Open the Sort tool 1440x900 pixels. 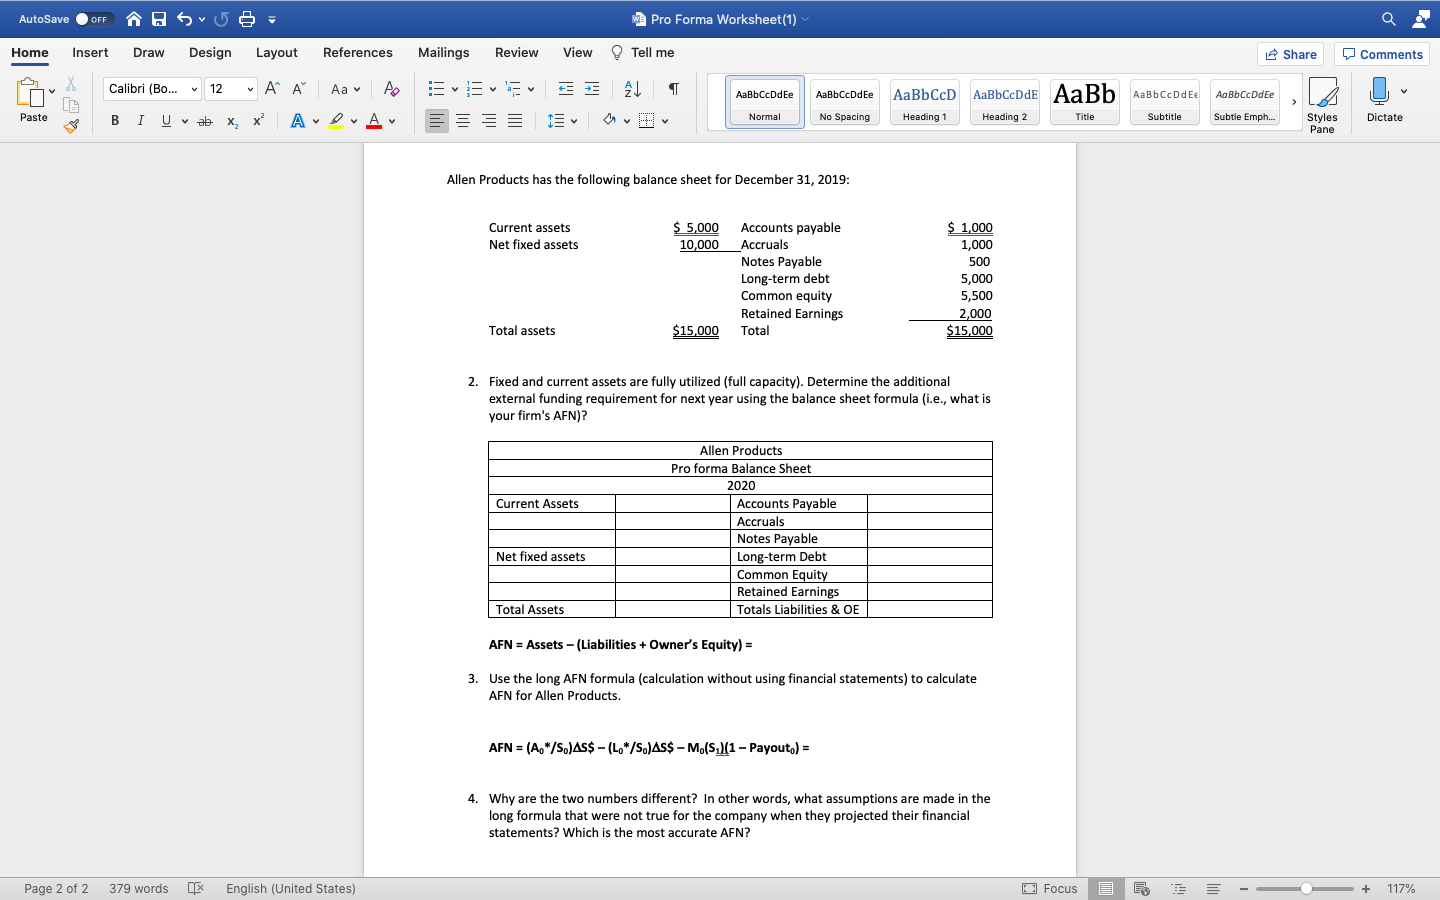coord(634,89)
